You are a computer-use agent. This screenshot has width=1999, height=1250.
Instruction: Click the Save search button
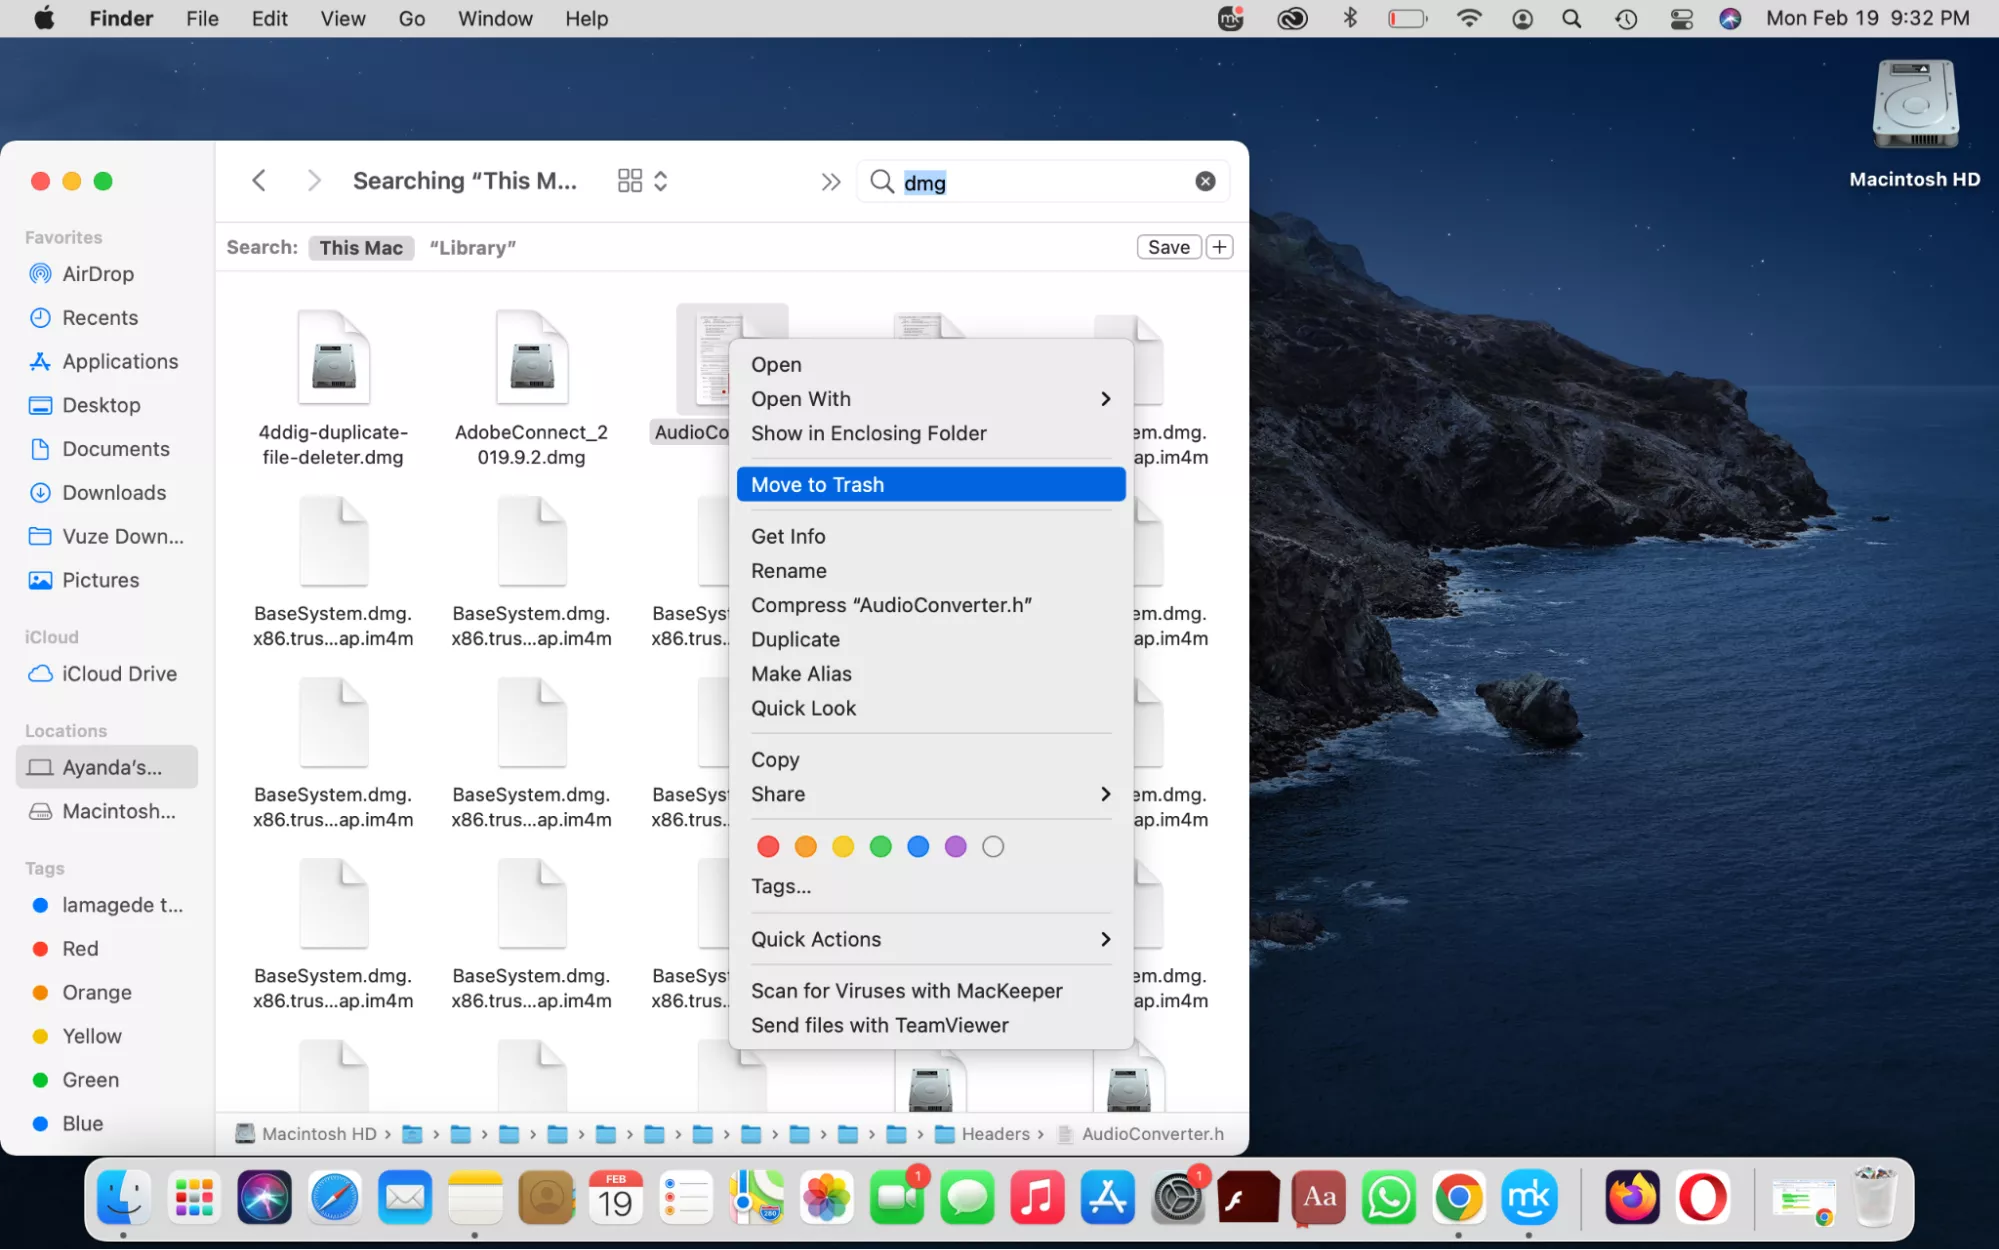click(x=1167, y=247)
